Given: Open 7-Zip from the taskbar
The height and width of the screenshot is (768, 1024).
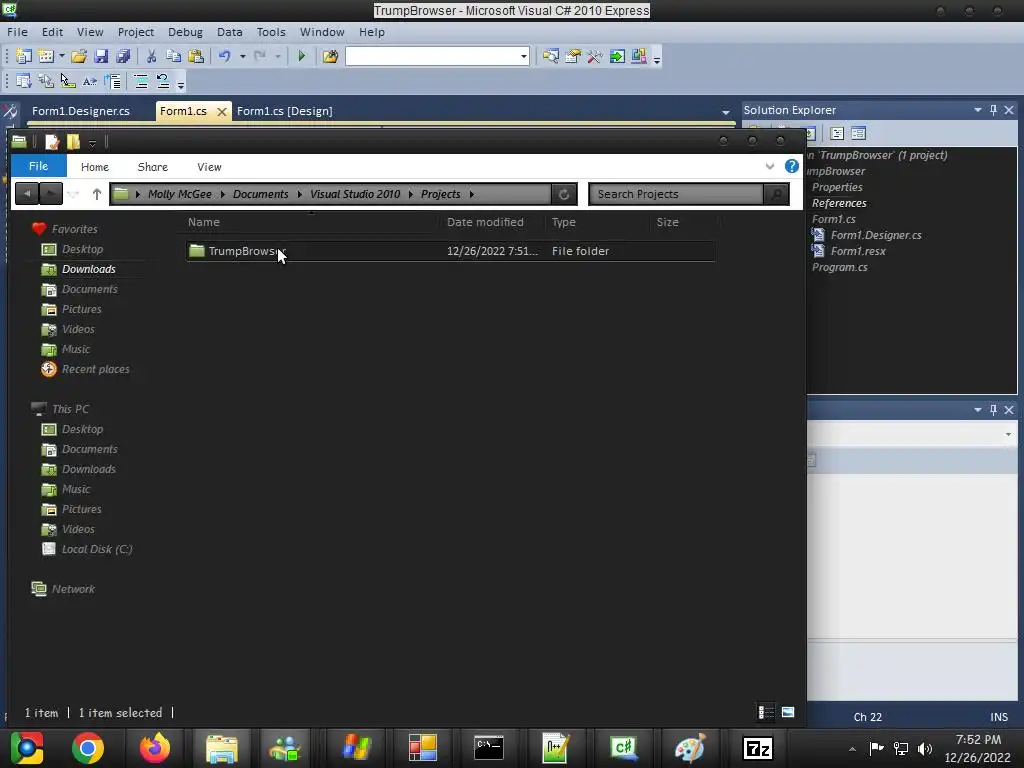Looking at the screenshot, I should (x=758, y=748).
